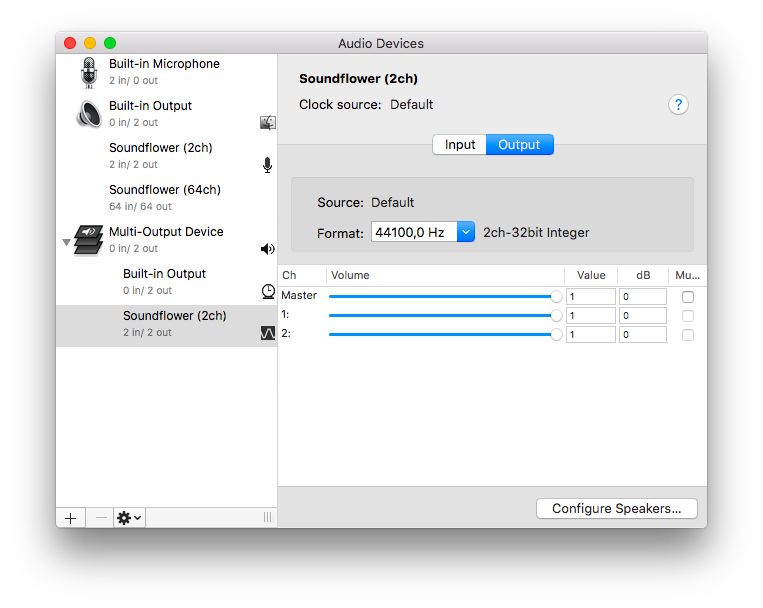Open the help question mark button
The image size is (763, 608).
678,105
